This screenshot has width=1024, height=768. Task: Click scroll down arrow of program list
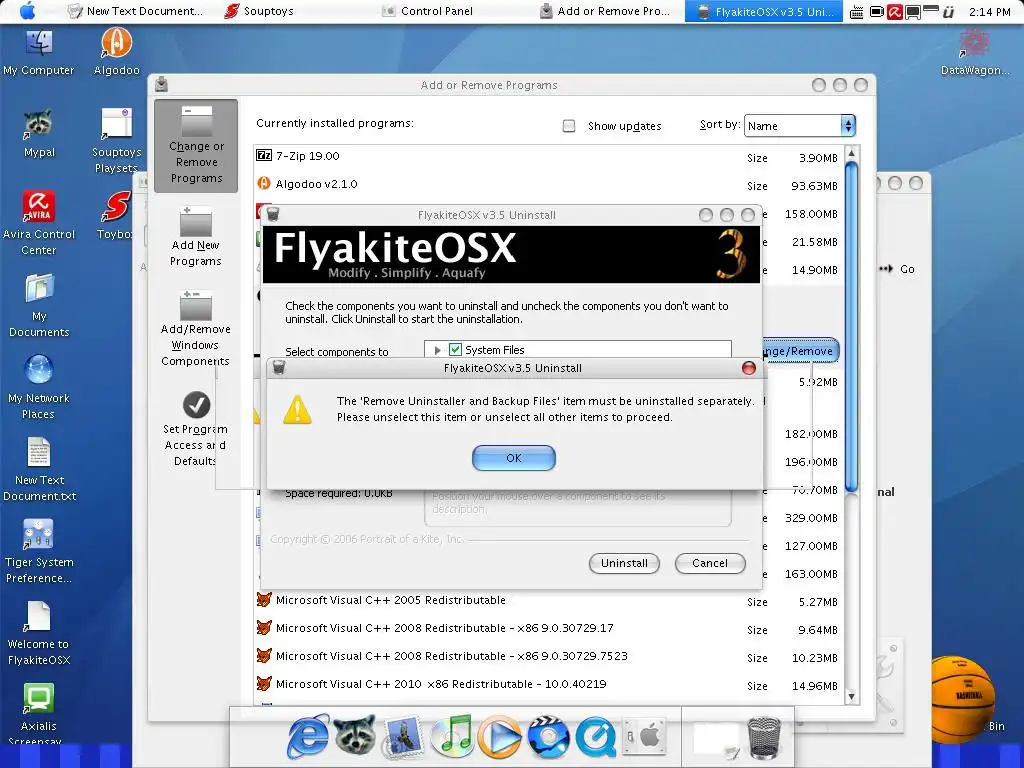pos(851,696)
